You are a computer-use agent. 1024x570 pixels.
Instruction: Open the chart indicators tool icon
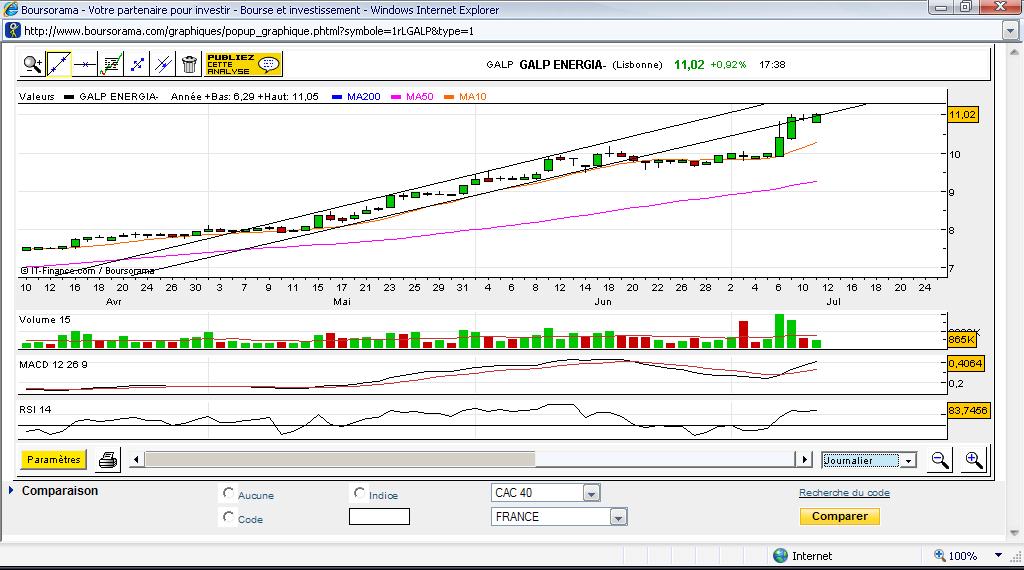(111, 64)
